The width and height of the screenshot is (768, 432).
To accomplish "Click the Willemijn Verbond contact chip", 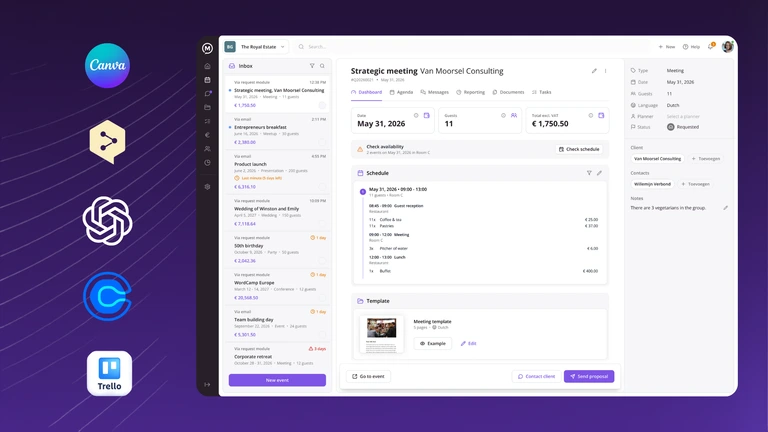I will coord(652,184).
